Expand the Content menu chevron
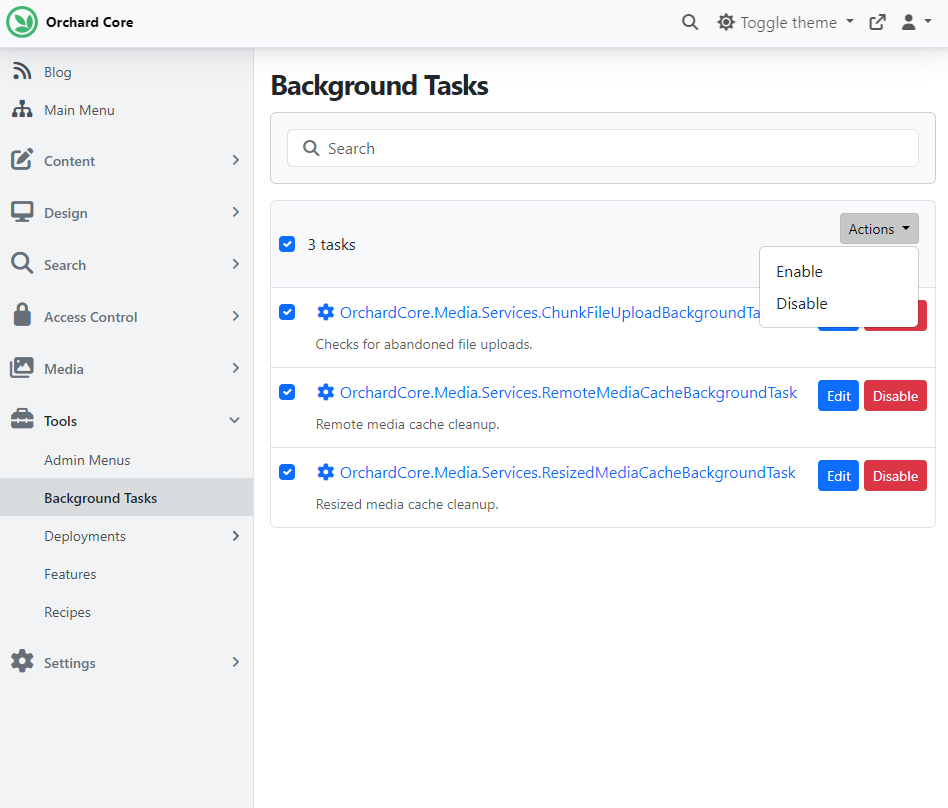 pyautogui.click(x=236, y=160)
